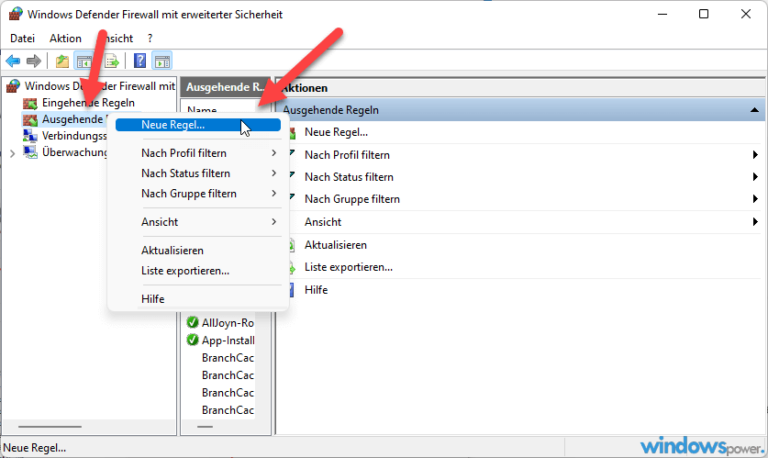The image size is (768, 458).
Task: Click the rules list horizontal scrollbar
Action: click(x=205, y=427)
